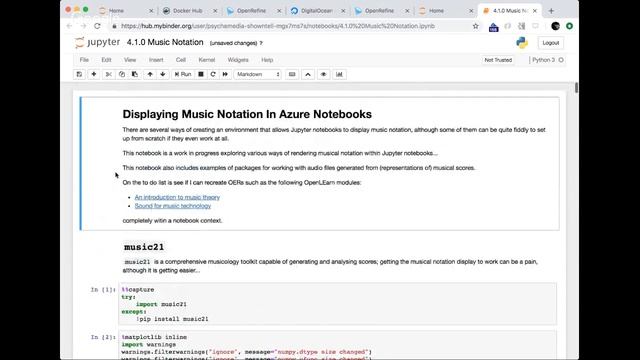This screenshot has height=360, width=640.
Task: Open the Insert menu
Action: (156, 60)
